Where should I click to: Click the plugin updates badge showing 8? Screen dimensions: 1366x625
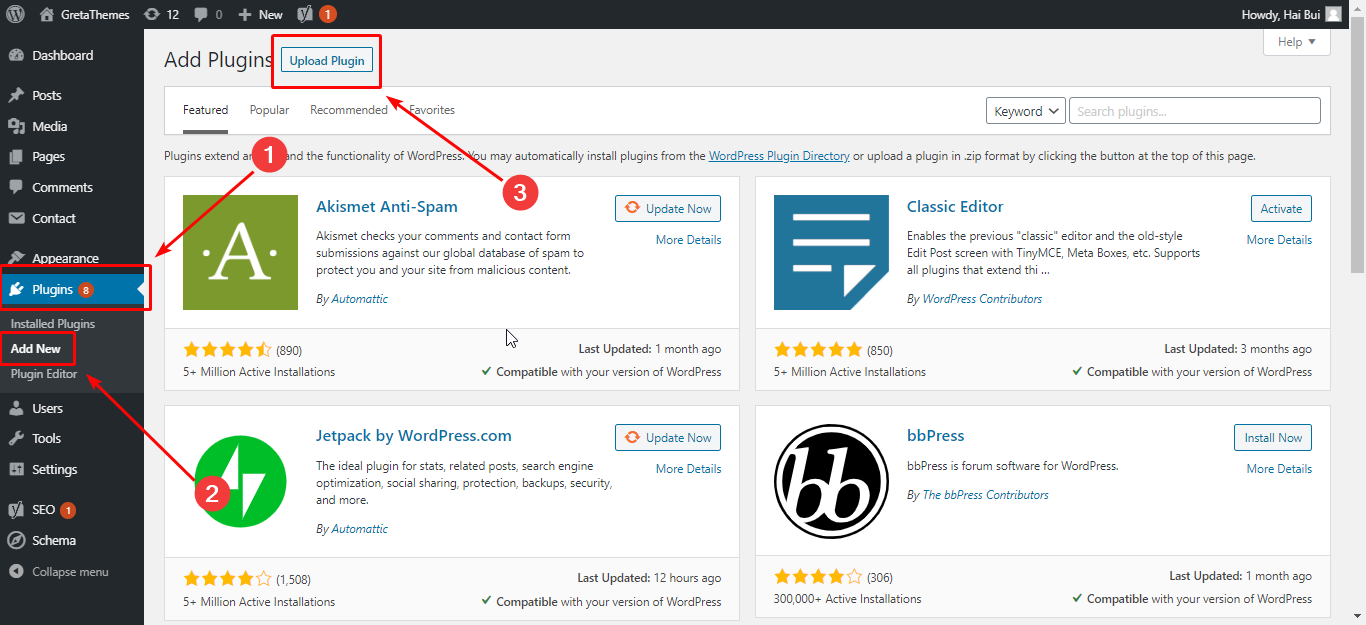pos(86,290)
